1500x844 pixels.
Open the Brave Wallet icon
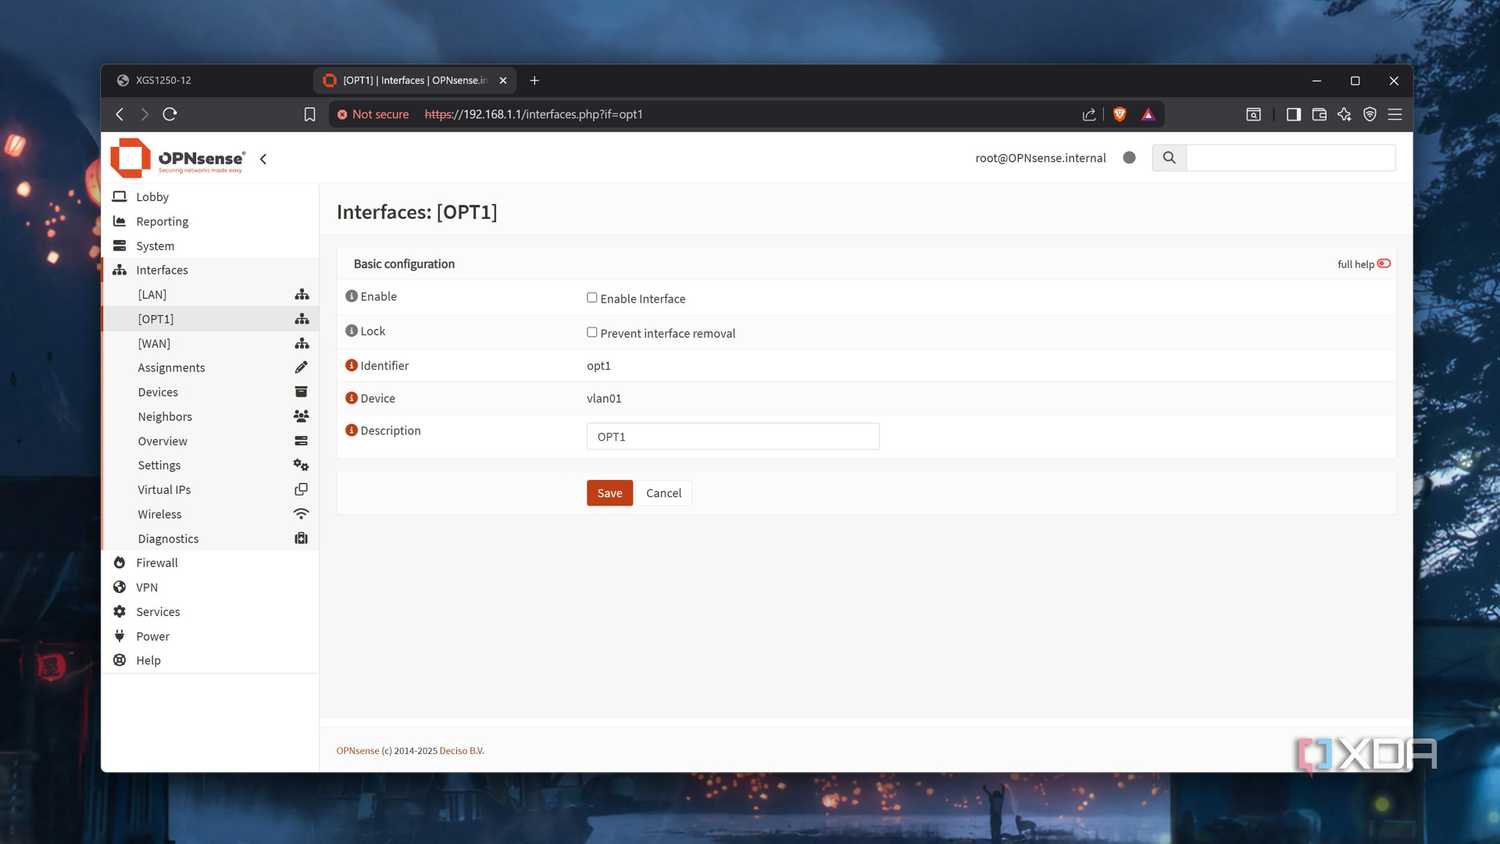click(1319, 114)
